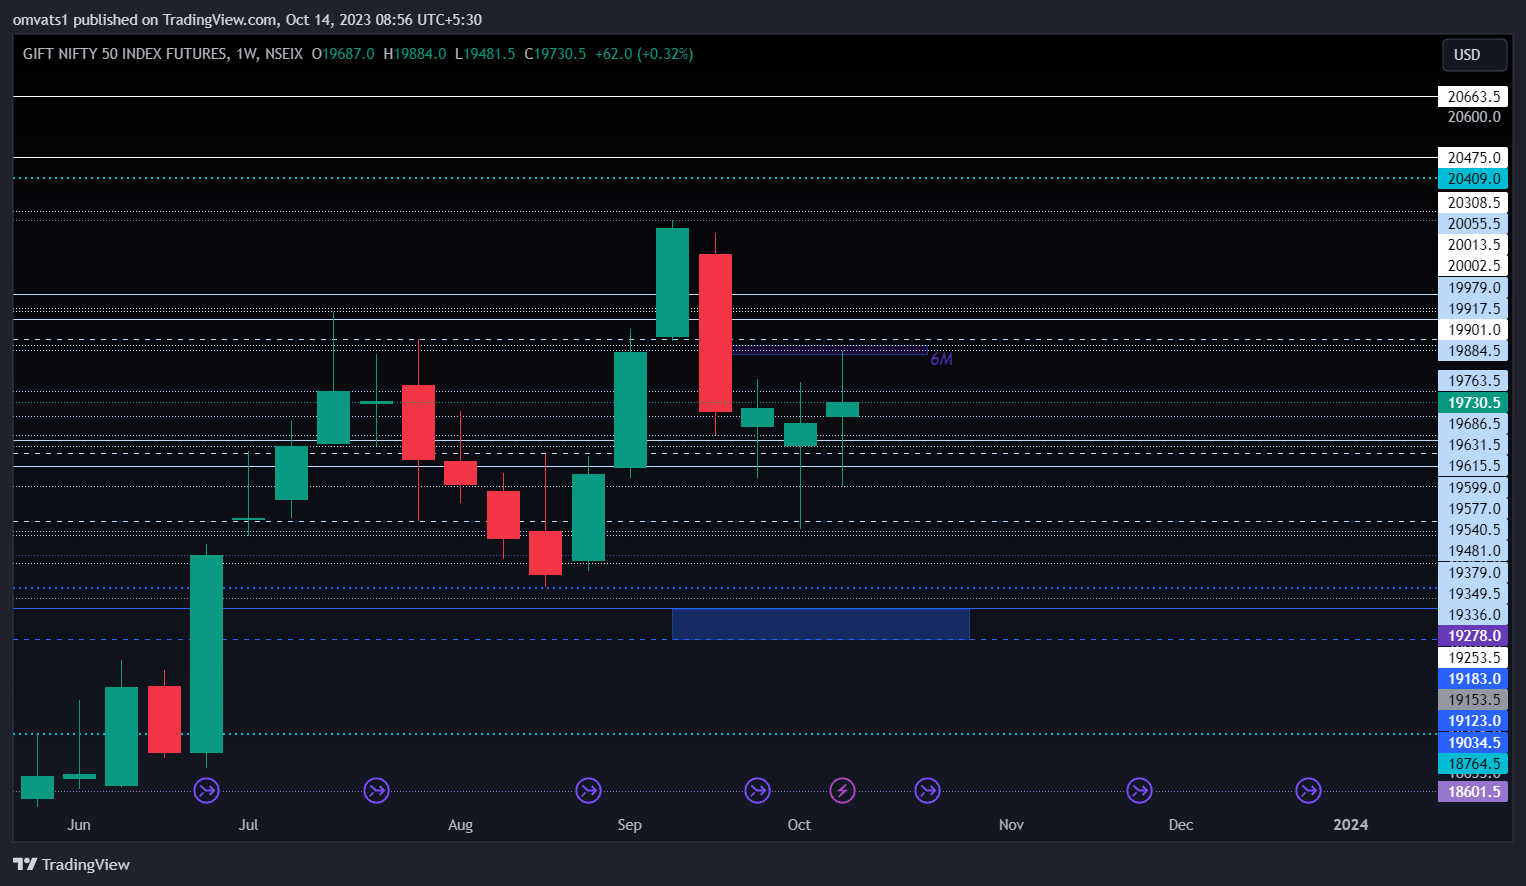Click the open value O19687.0

click(343, 54)
